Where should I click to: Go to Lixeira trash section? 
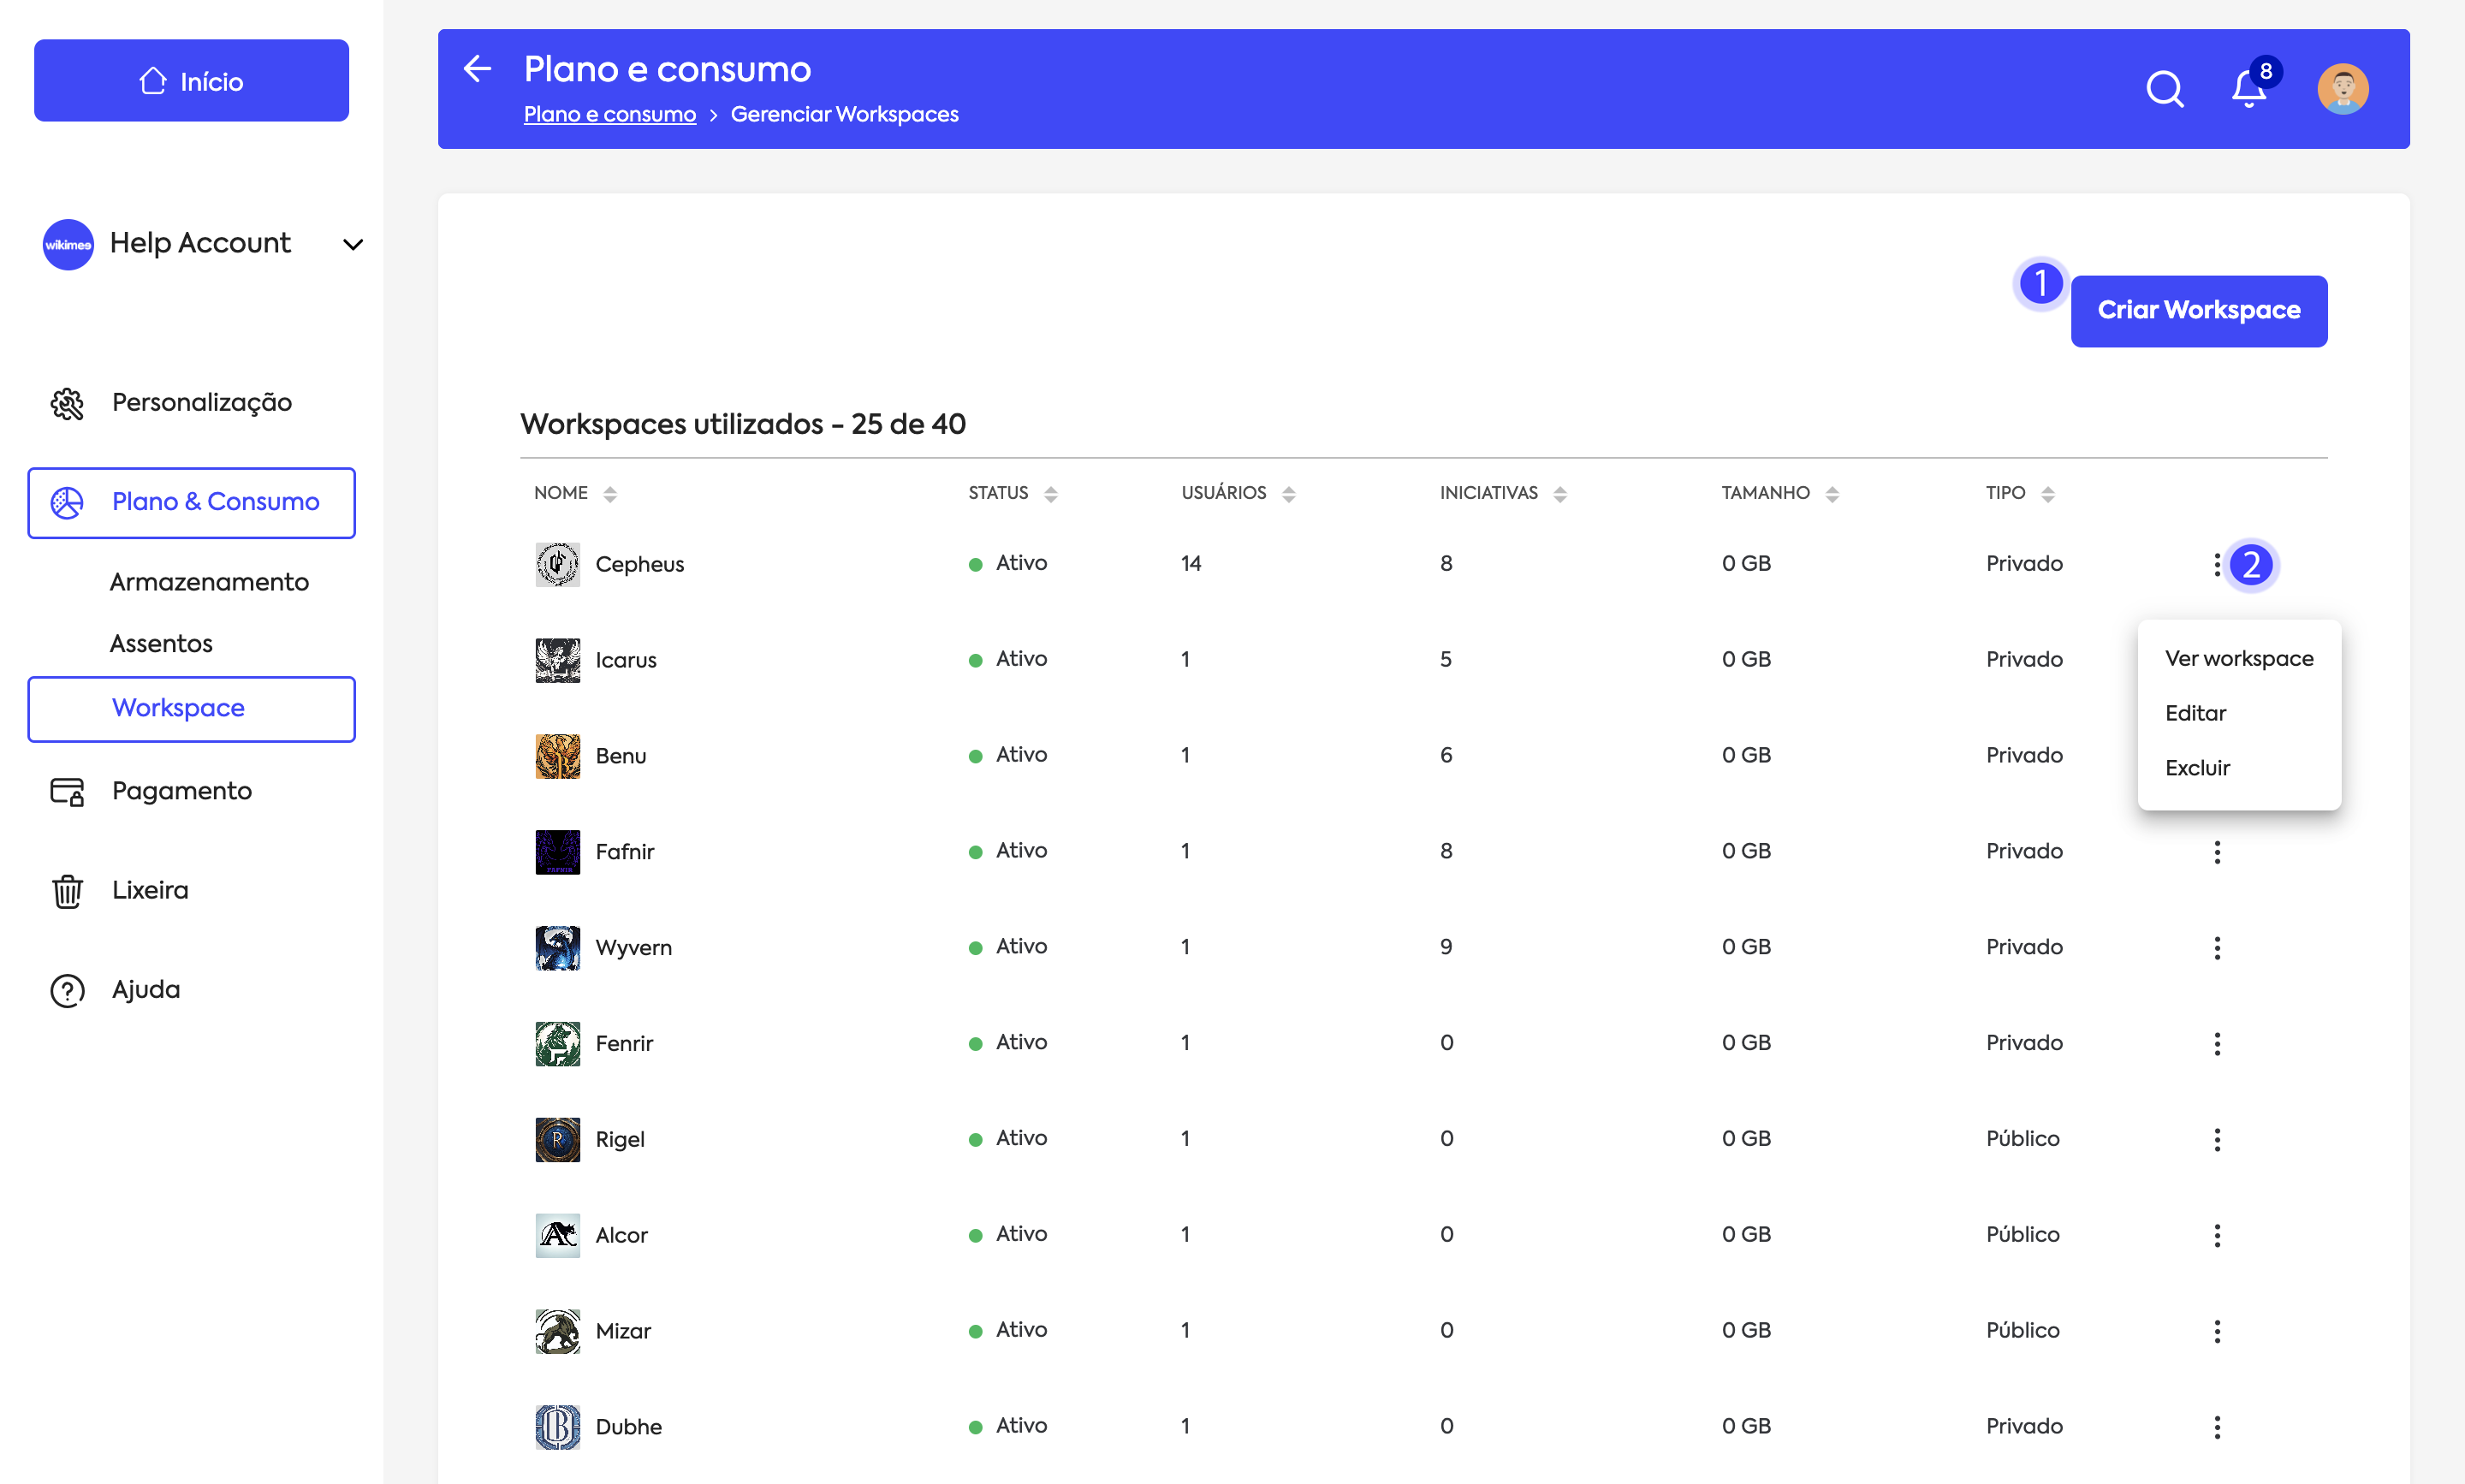tap(149, 890)
